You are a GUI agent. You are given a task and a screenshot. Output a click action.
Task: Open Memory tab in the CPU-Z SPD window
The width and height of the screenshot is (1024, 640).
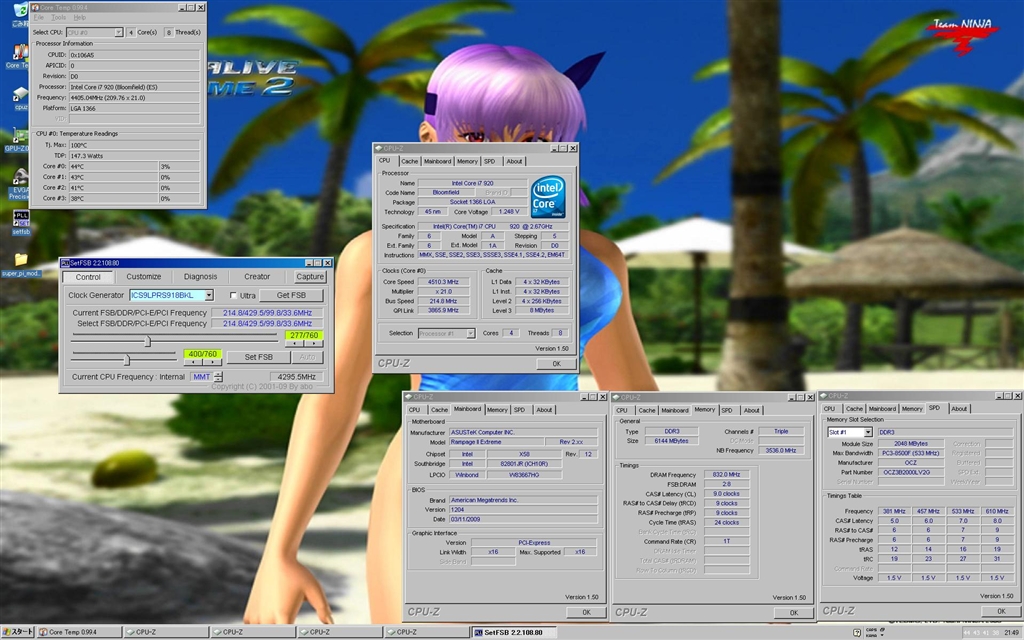(912, 409)
